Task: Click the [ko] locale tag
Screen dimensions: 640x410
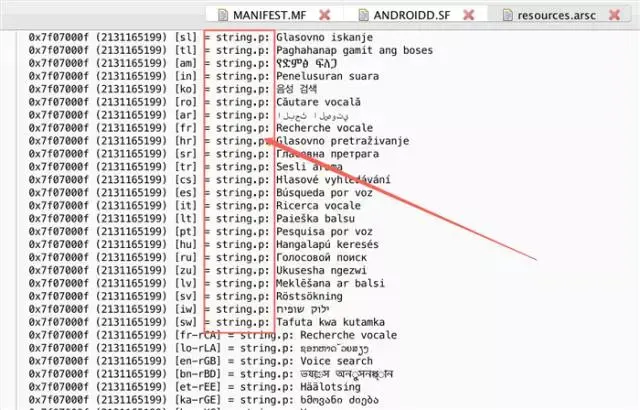Action: 186,89
